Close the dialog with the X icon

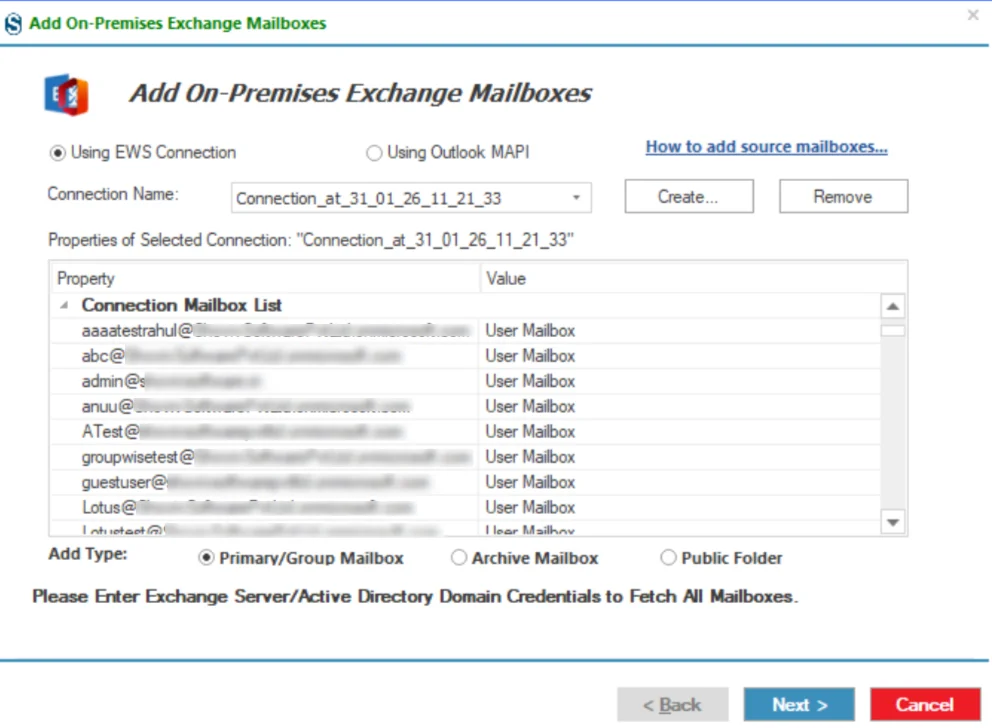pos(973,15)
